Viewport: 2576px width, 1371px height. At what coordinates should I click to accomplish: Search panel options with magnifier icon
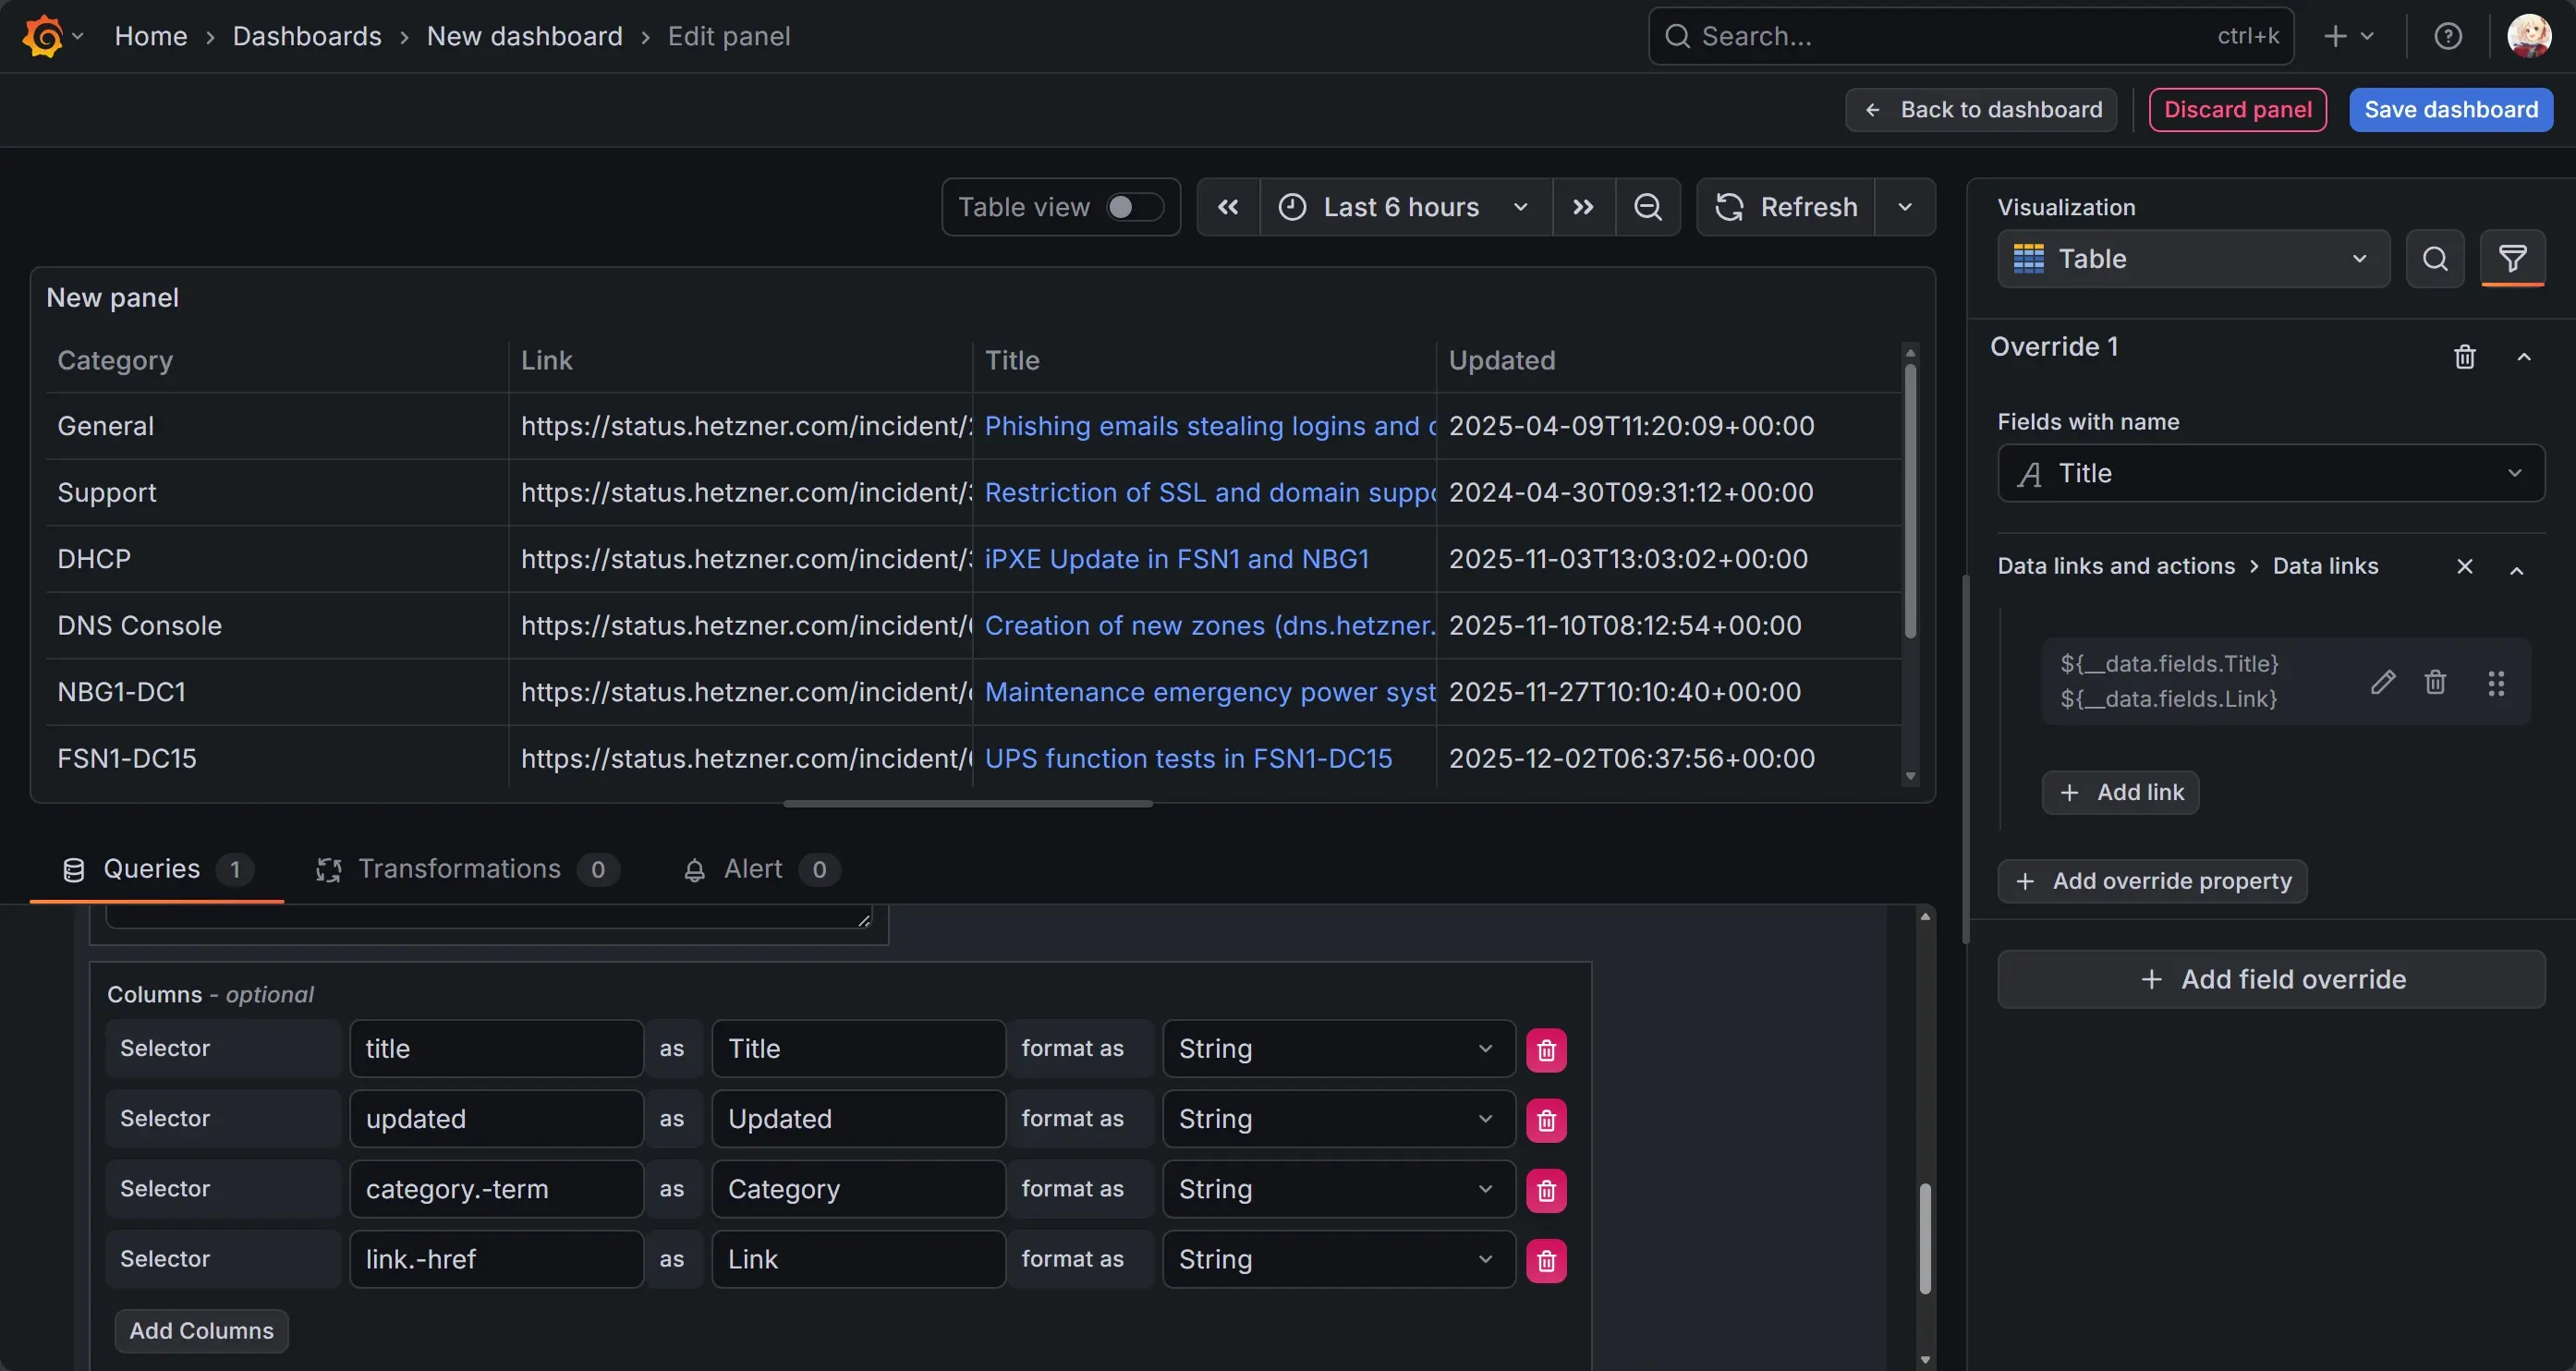(x=2434, y=259)
